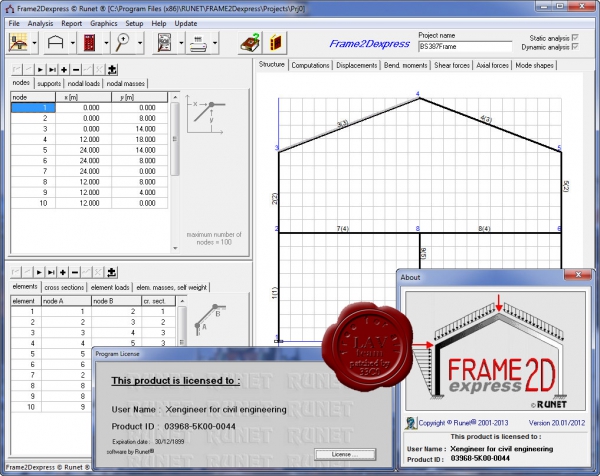This screenshot has width=600, height=476.
Task: Select node 1 row in nodes table
Action: tap(89, 108)
